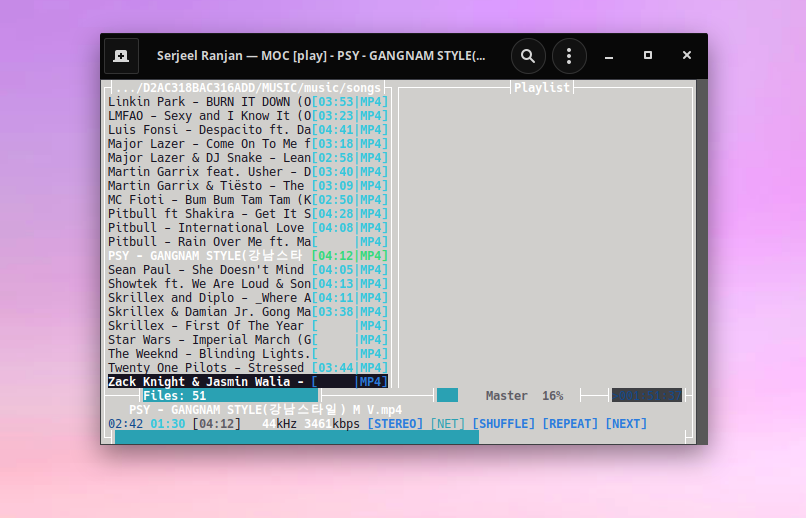
Task: Select Pitbull ft Shakira - Get It S
Action: (x=248, y=214)
